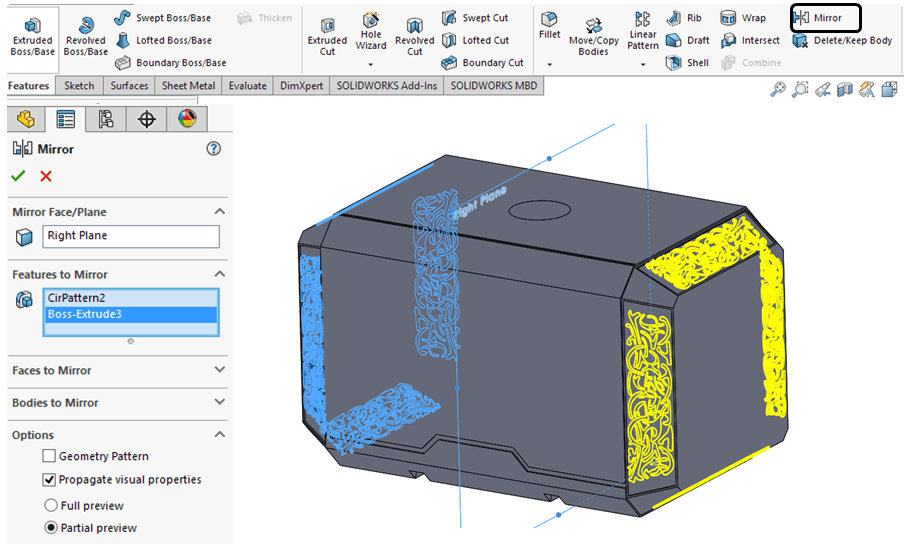Click the Fillet tool icon
904x544 pixels.
click(x=549, y=24)
